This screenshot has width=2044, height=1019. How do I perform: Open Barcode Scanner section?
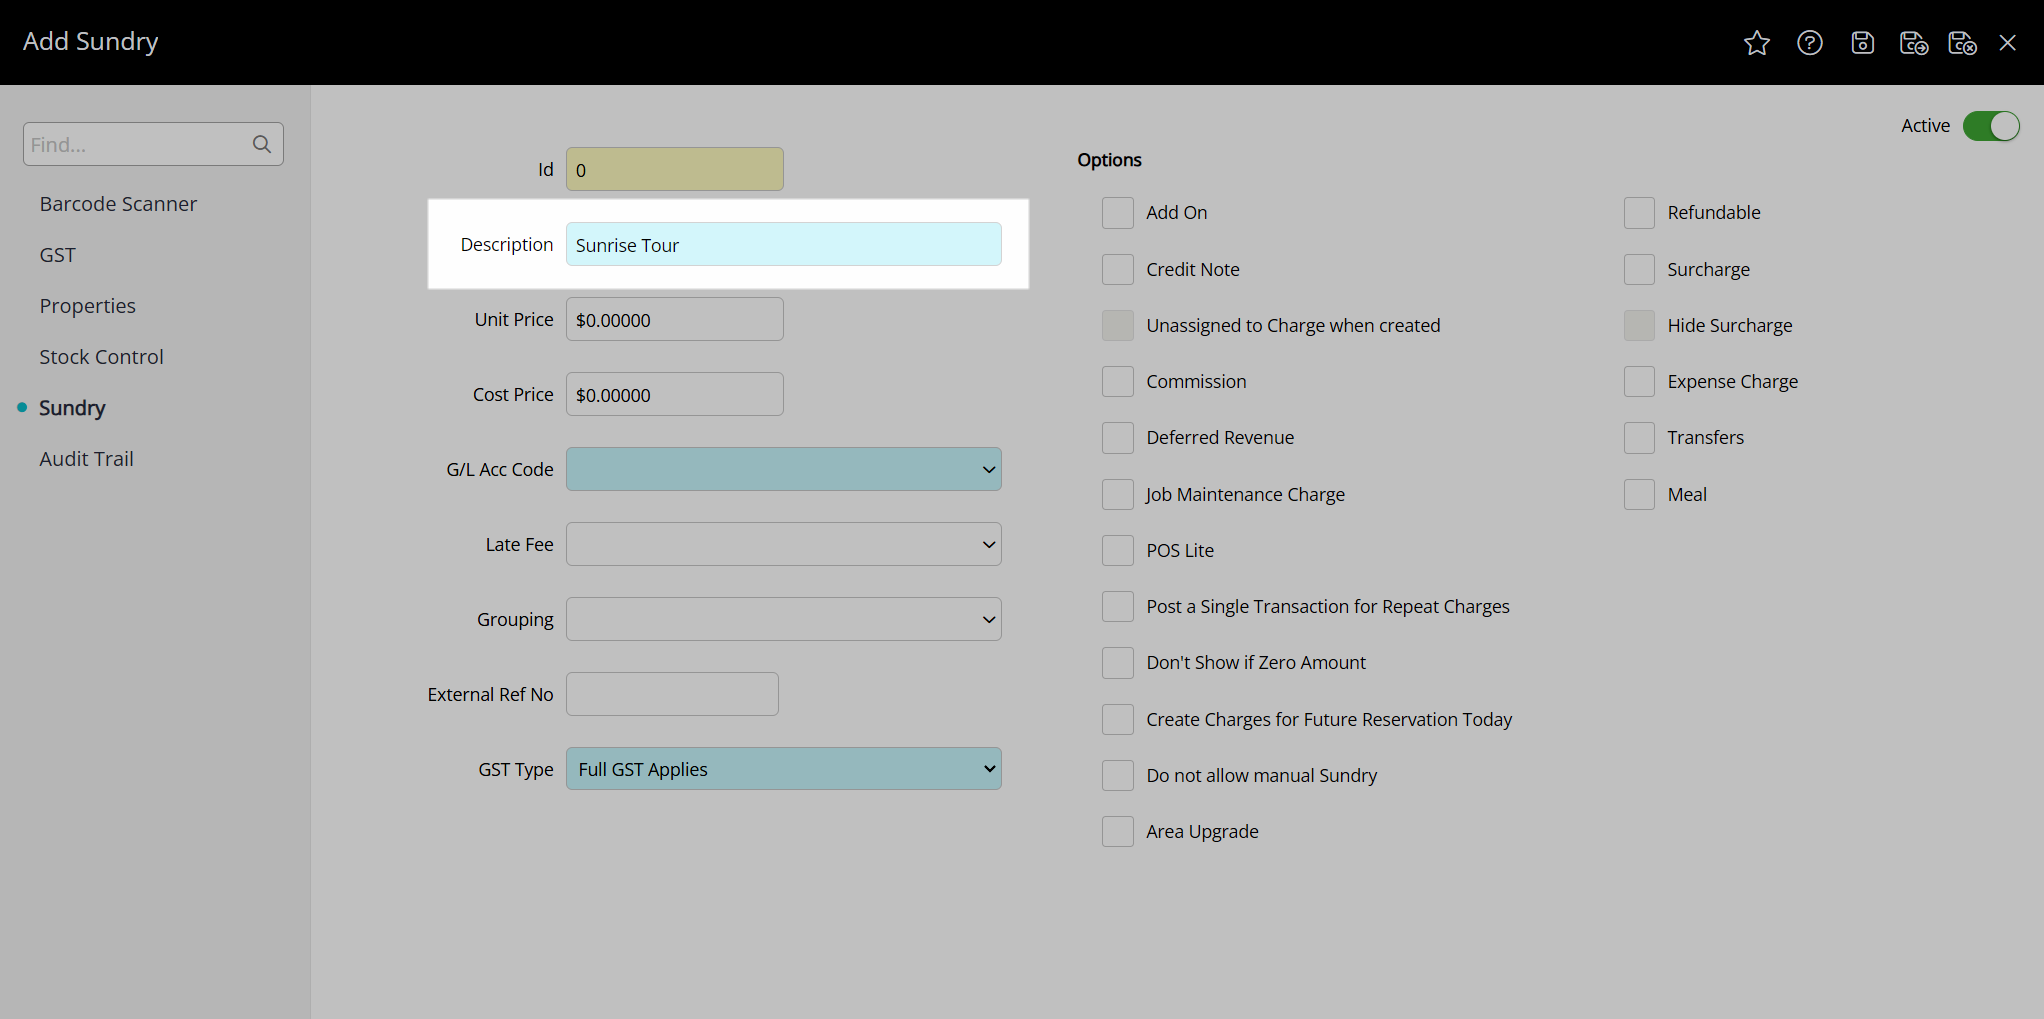tap(118, 204)
